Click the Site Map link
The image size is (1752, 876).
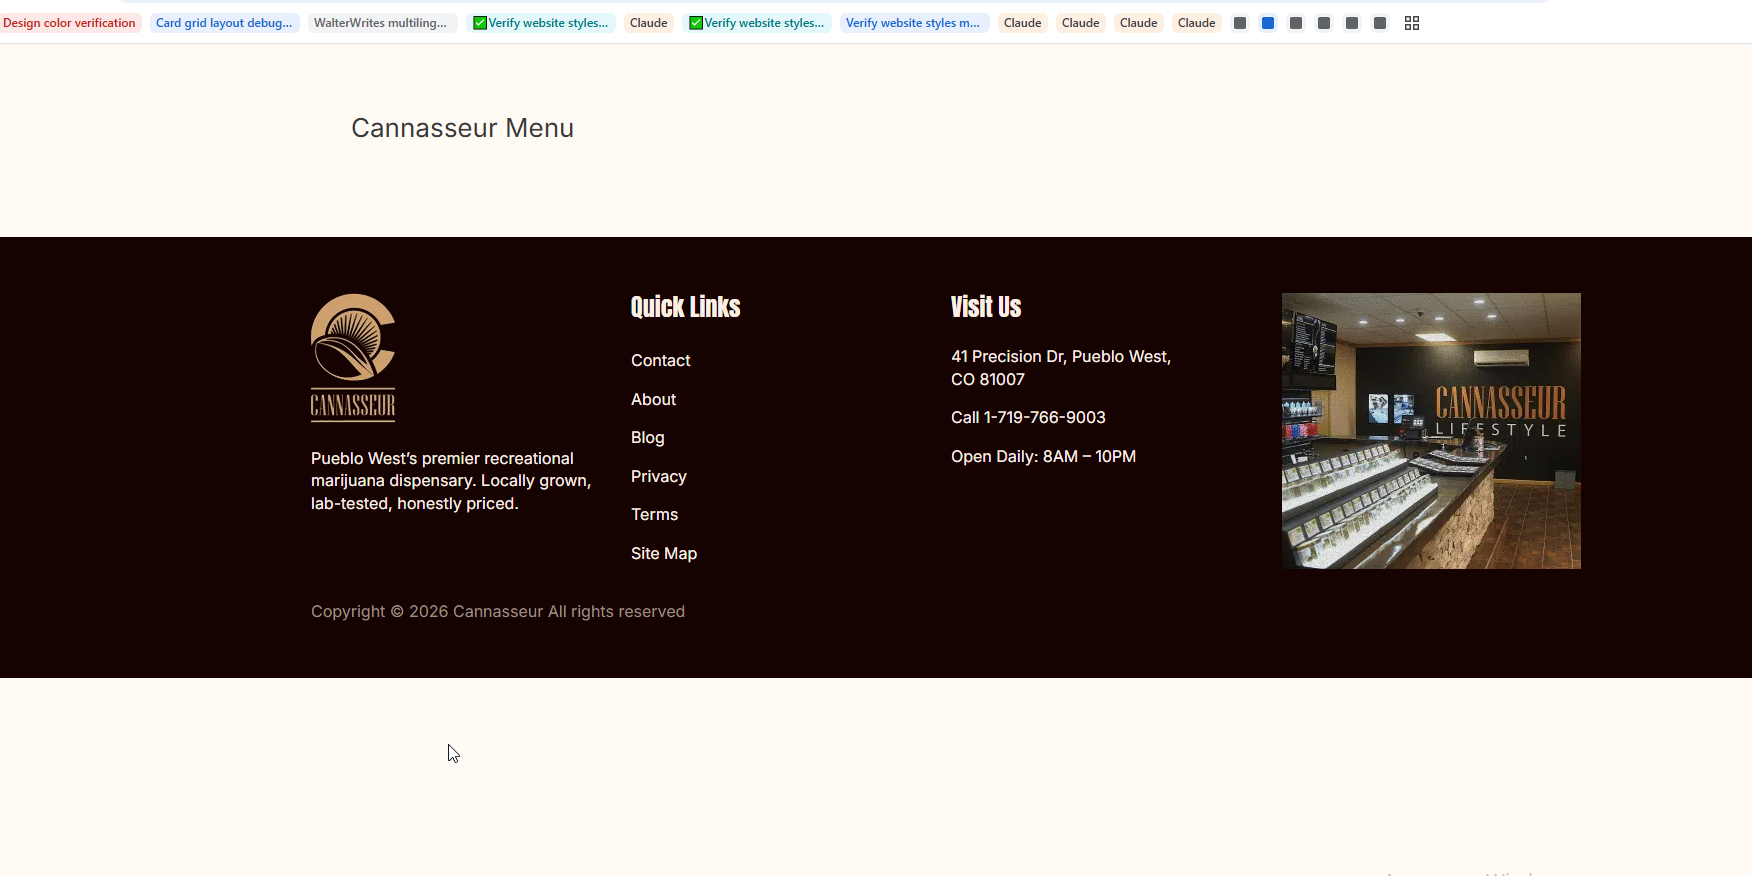point(664,553)
